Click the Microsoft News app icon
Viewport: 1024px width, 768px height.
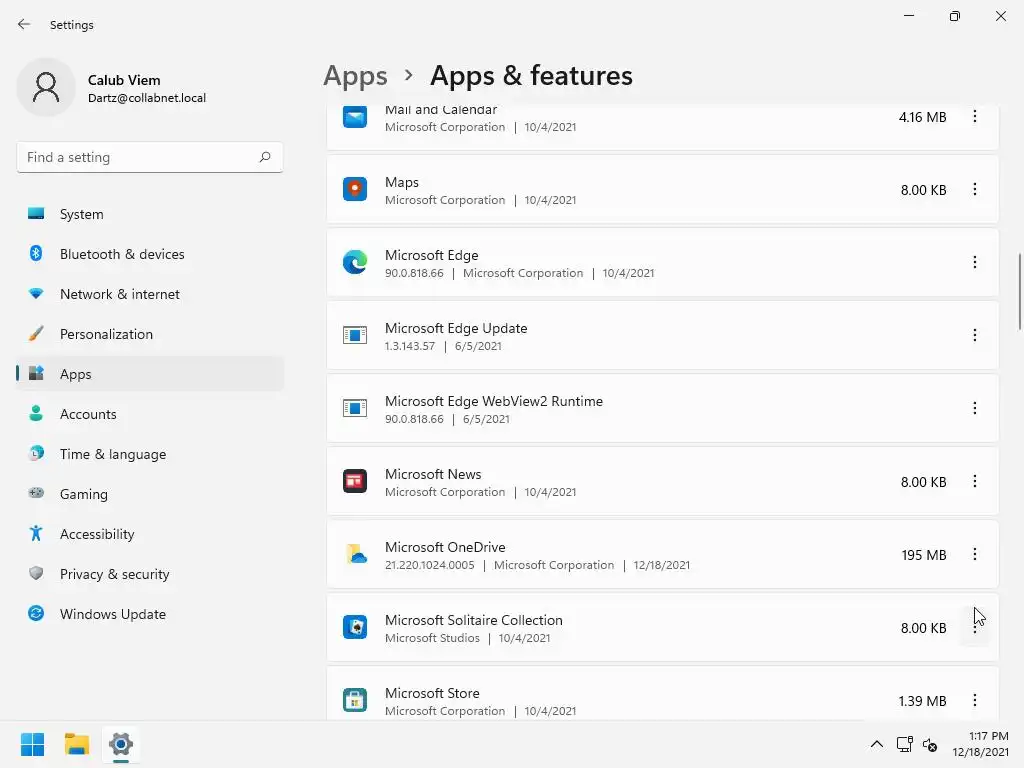pyautogui.click(x=355, y=482)
